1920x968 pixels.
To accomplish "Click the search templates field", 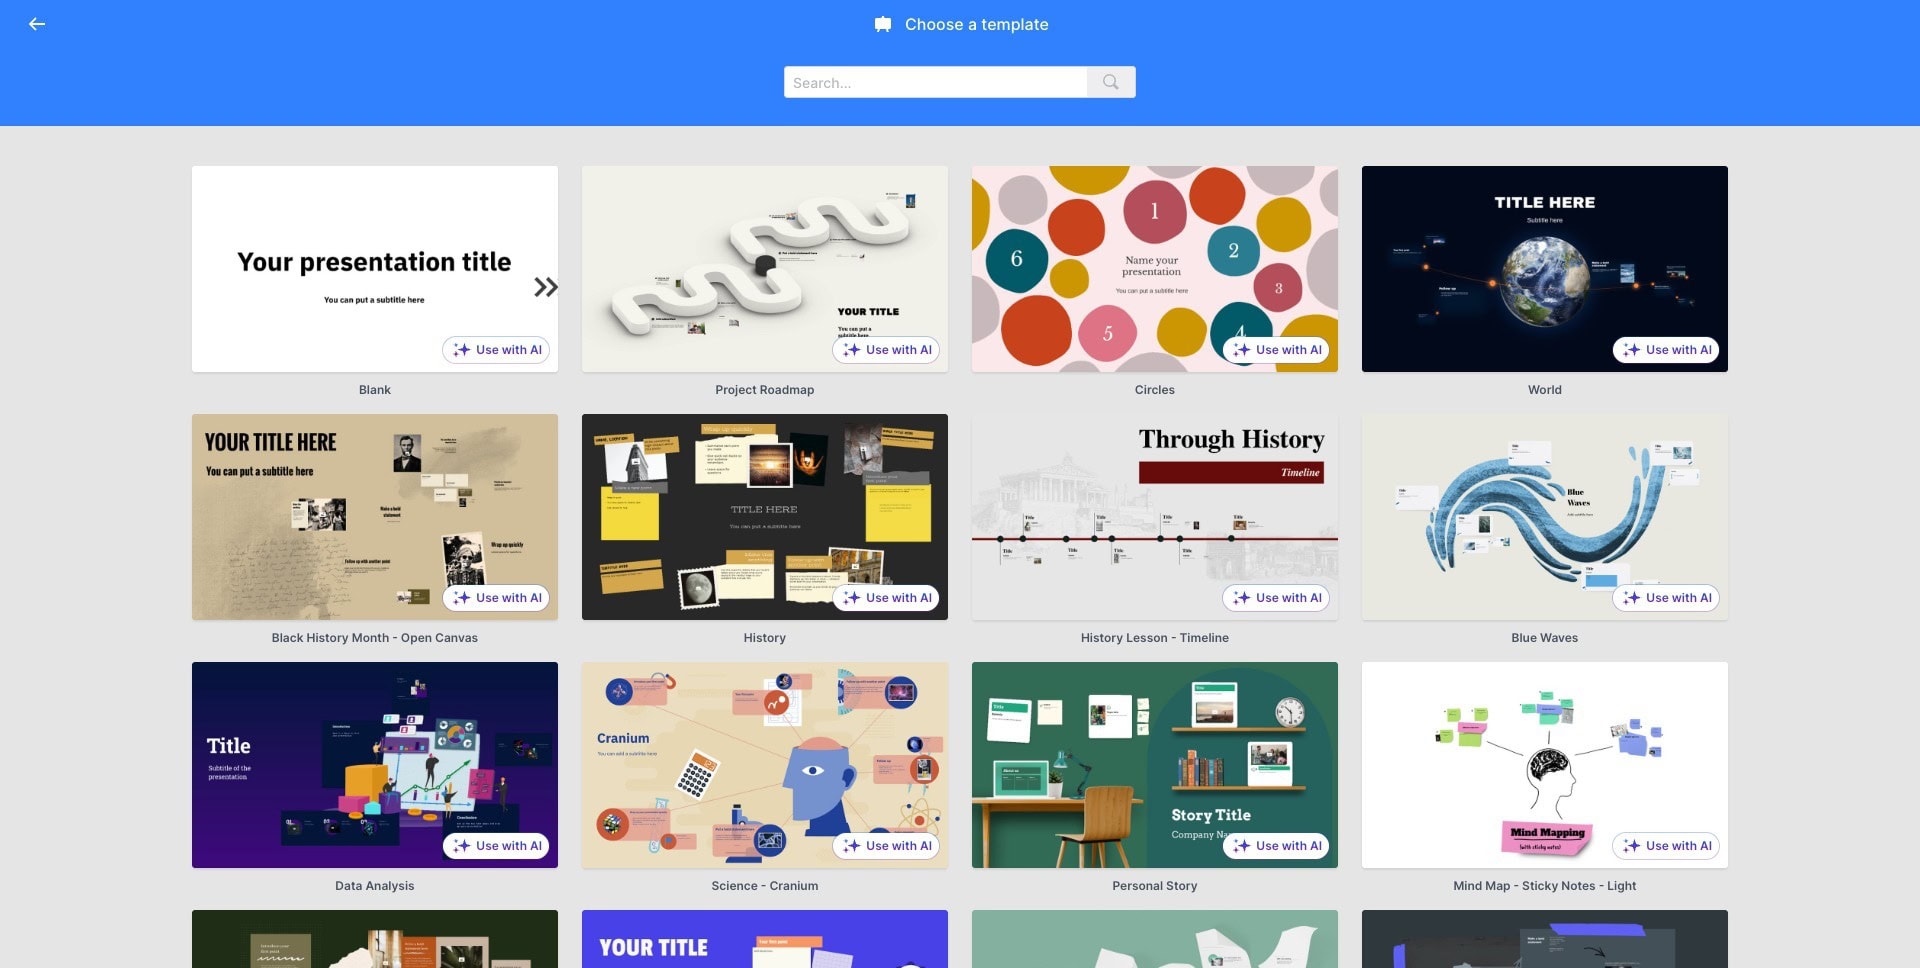I will (936, 82).
